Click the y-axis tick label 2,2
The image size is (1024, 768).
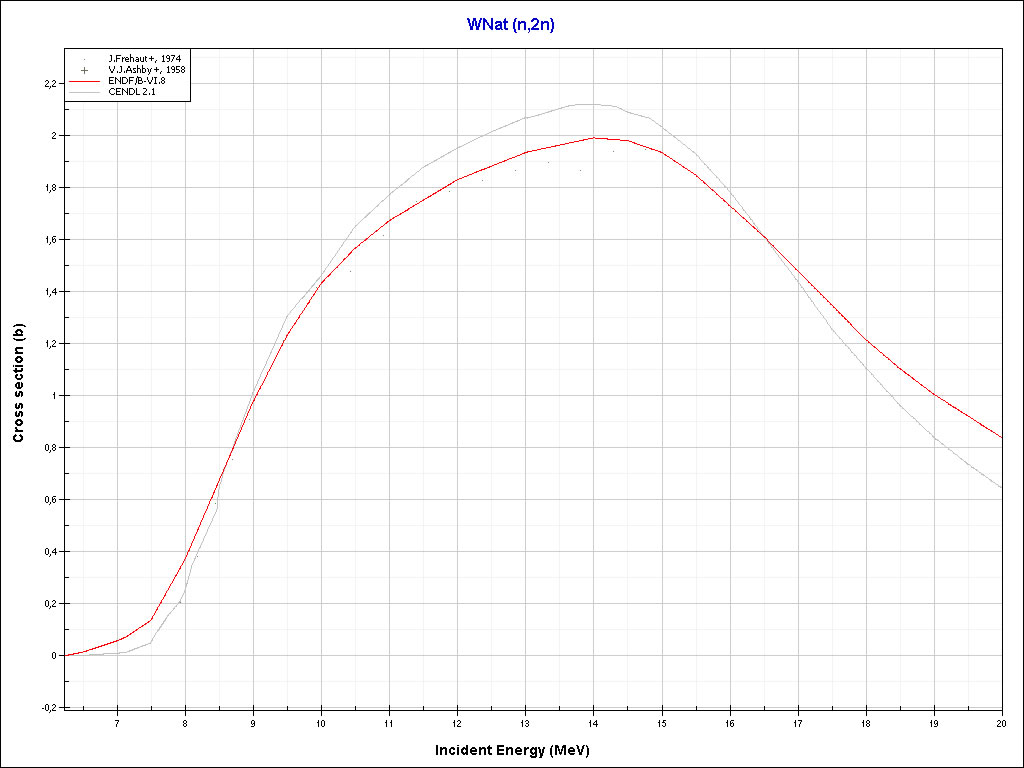point(50,84)
